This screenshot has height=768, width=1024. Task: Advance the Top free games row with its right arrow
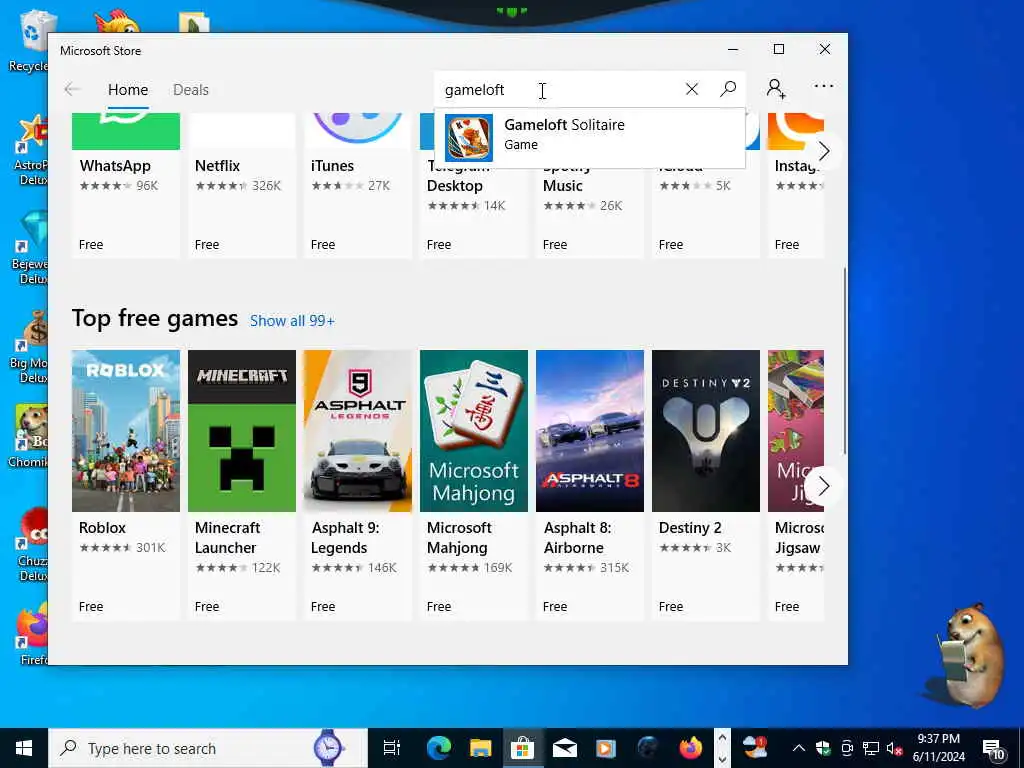coord(824,486)
